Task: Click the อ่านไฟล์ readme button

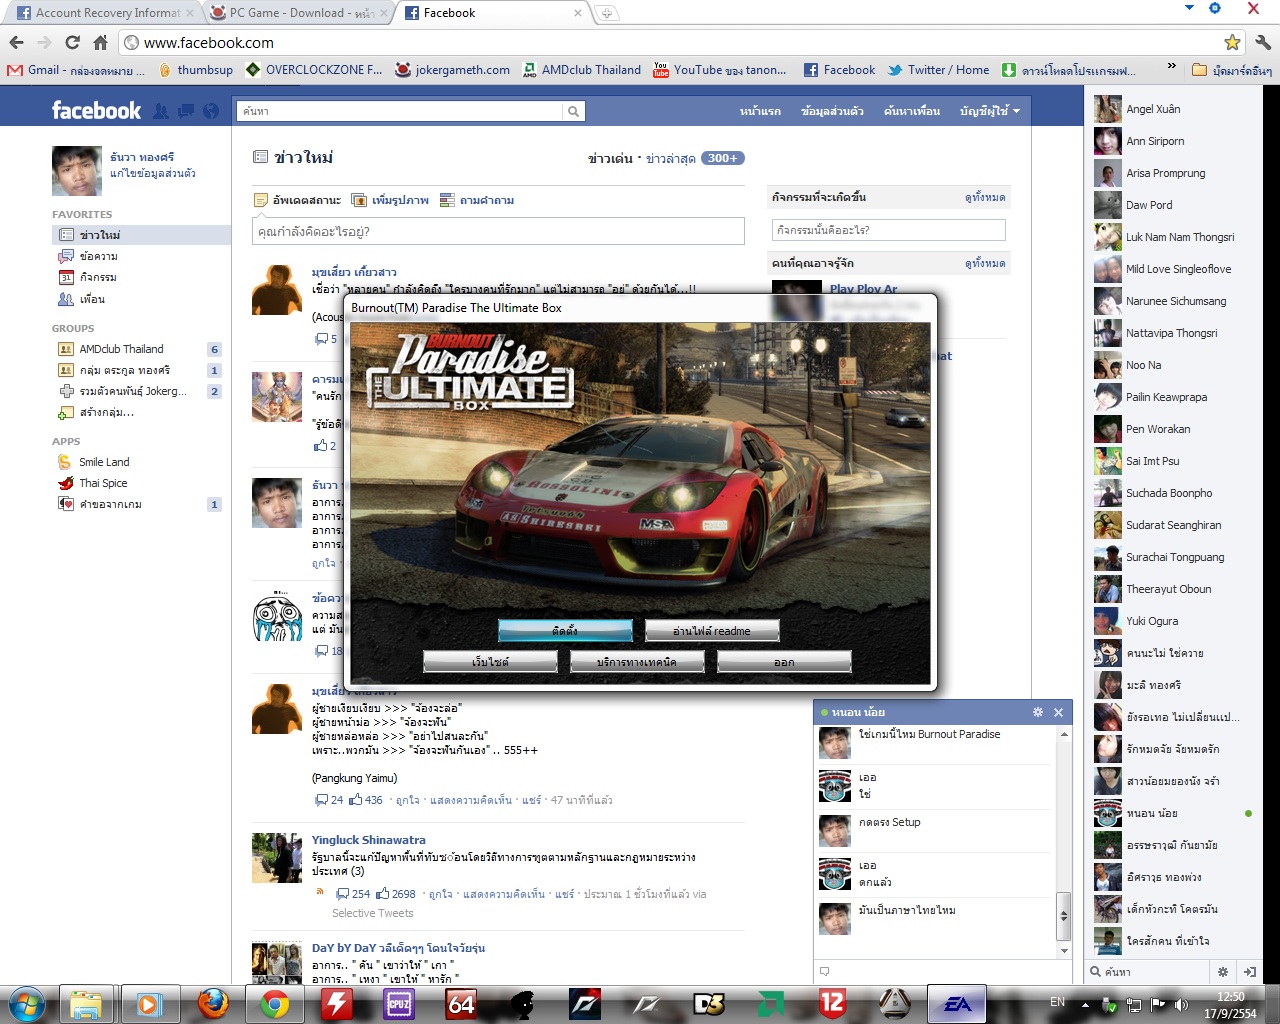Action: tap(711, 630)
